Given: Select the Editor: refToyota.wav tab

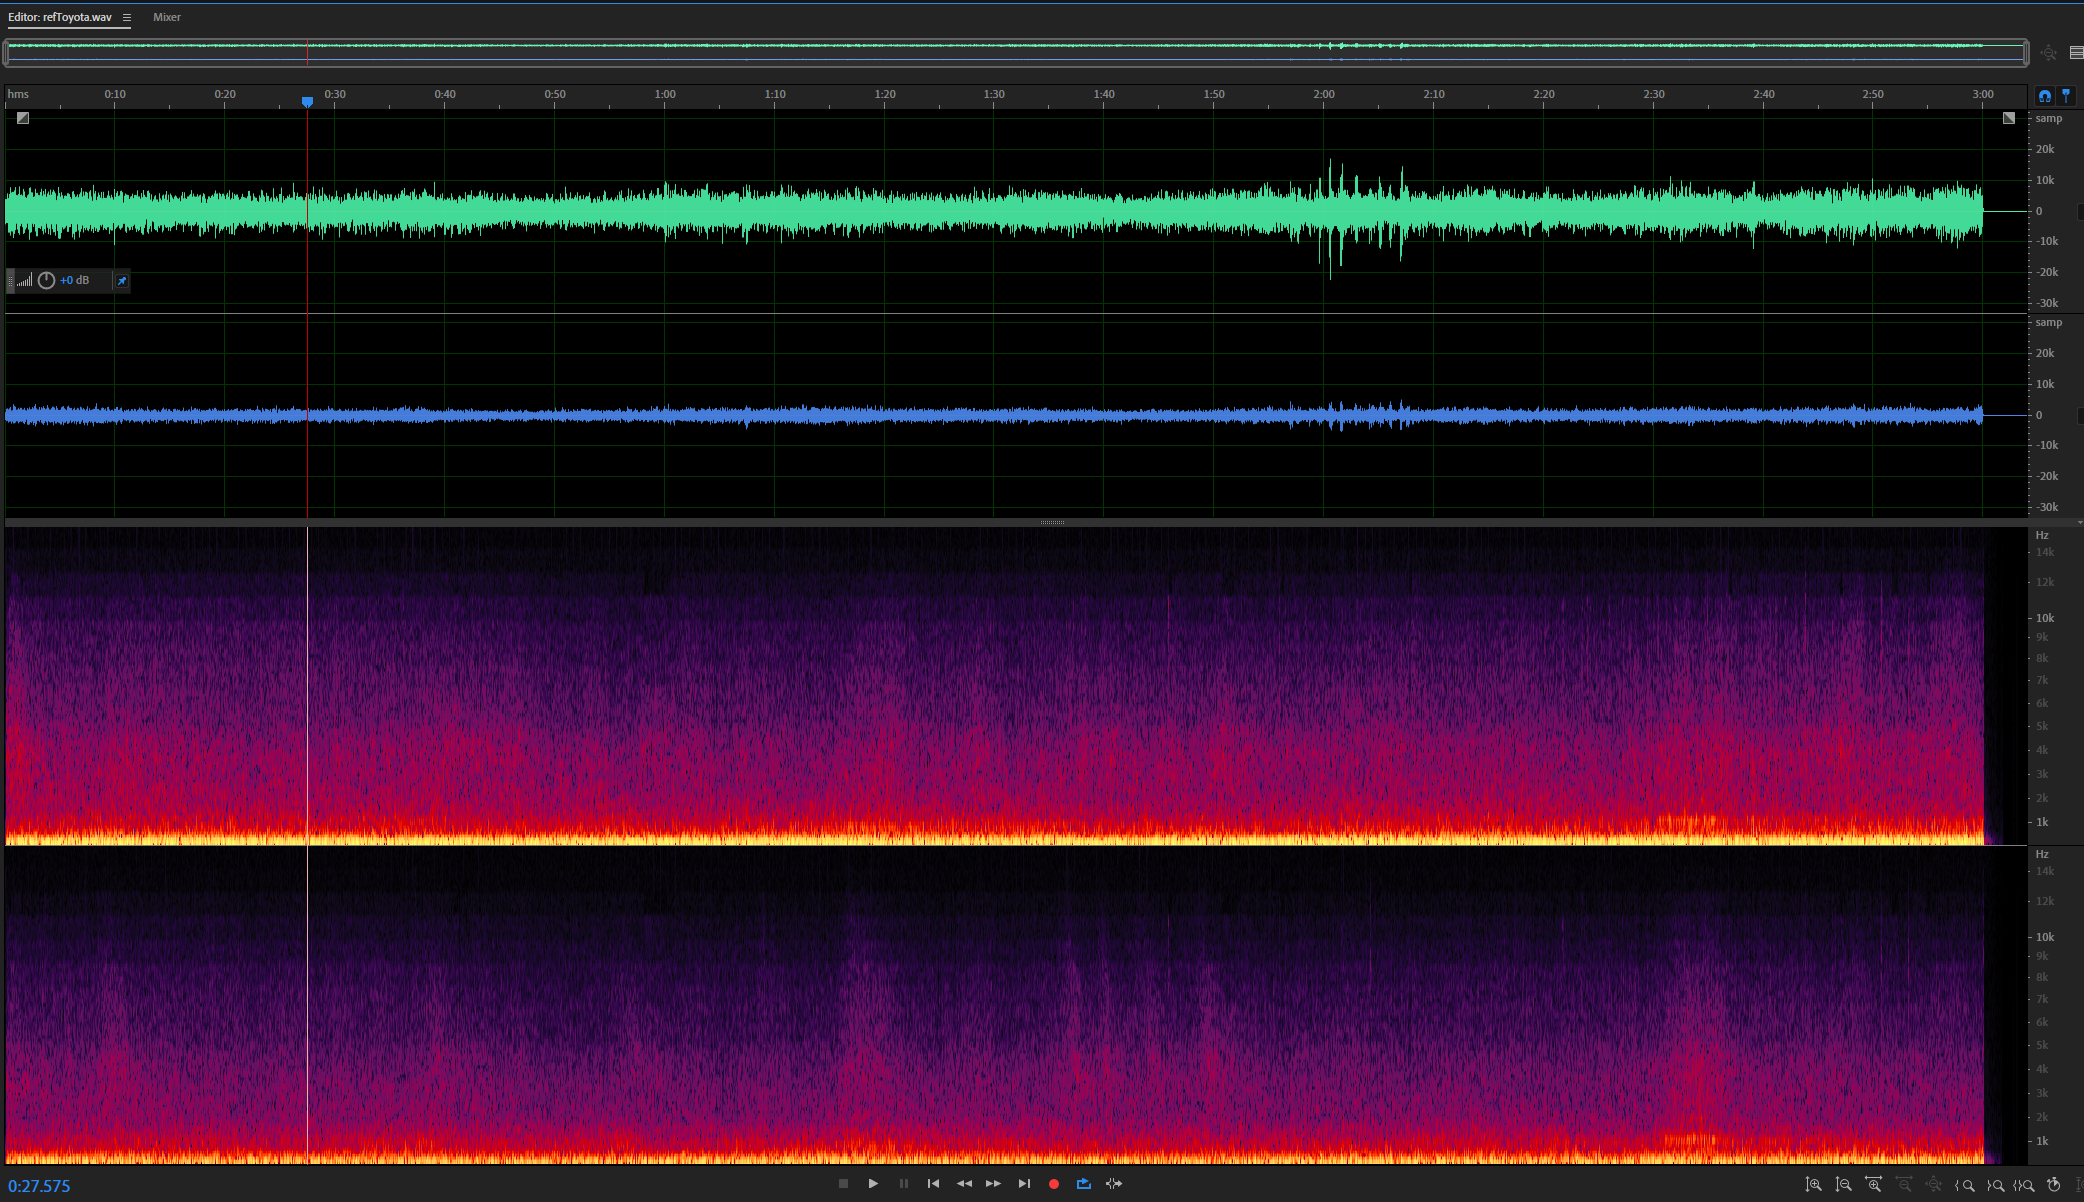Looking at the screenshot, I should coord(60,18).
